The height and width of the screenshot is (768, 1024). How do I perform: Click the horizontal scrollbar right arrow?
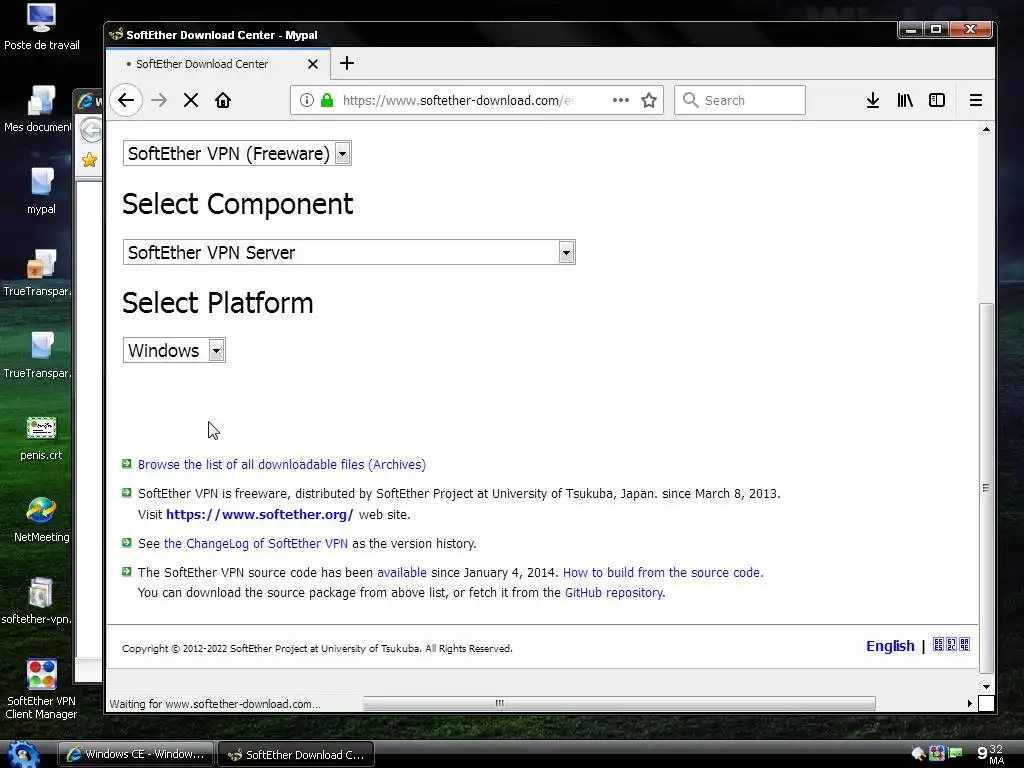969,703
